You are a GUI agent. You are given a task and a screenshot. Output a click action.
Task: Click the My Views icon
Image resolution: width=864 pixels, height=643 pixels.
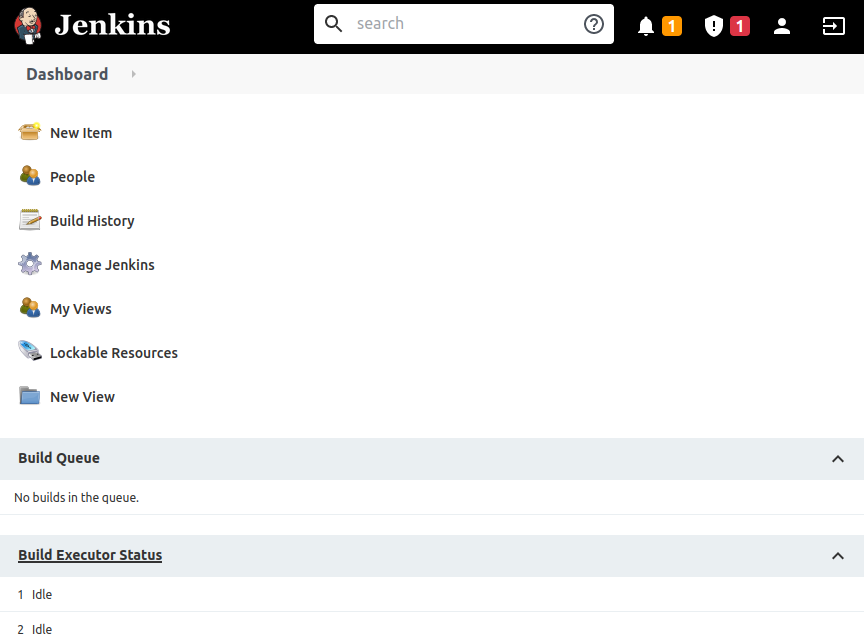[30, 307]
